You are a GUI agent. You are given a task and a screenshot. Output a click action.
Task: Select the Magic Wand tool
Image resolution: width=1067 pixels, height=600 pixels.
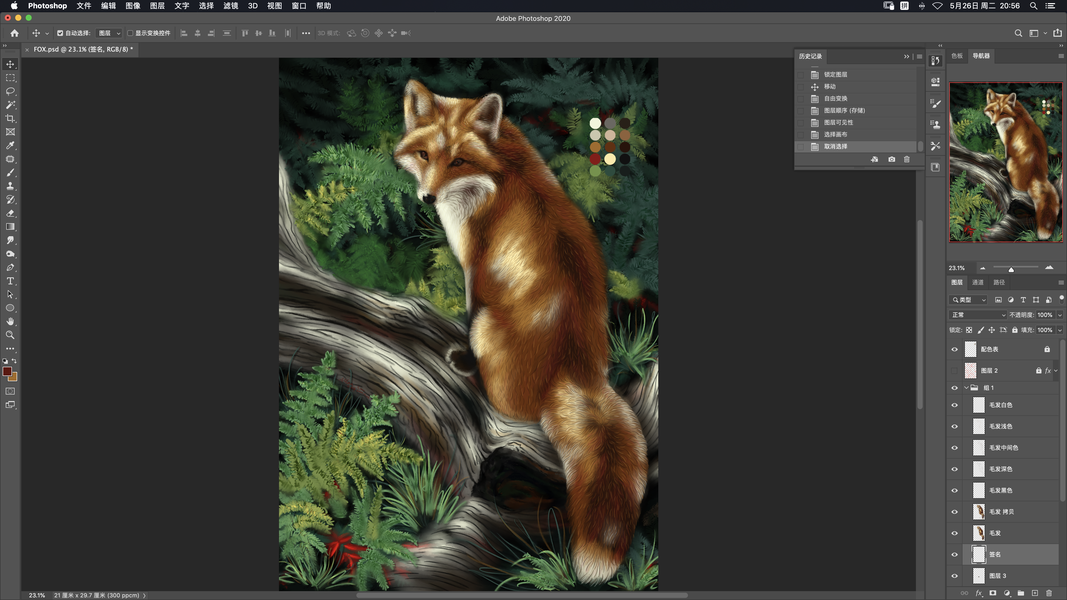pyautogui.click(x=10, y=105)
